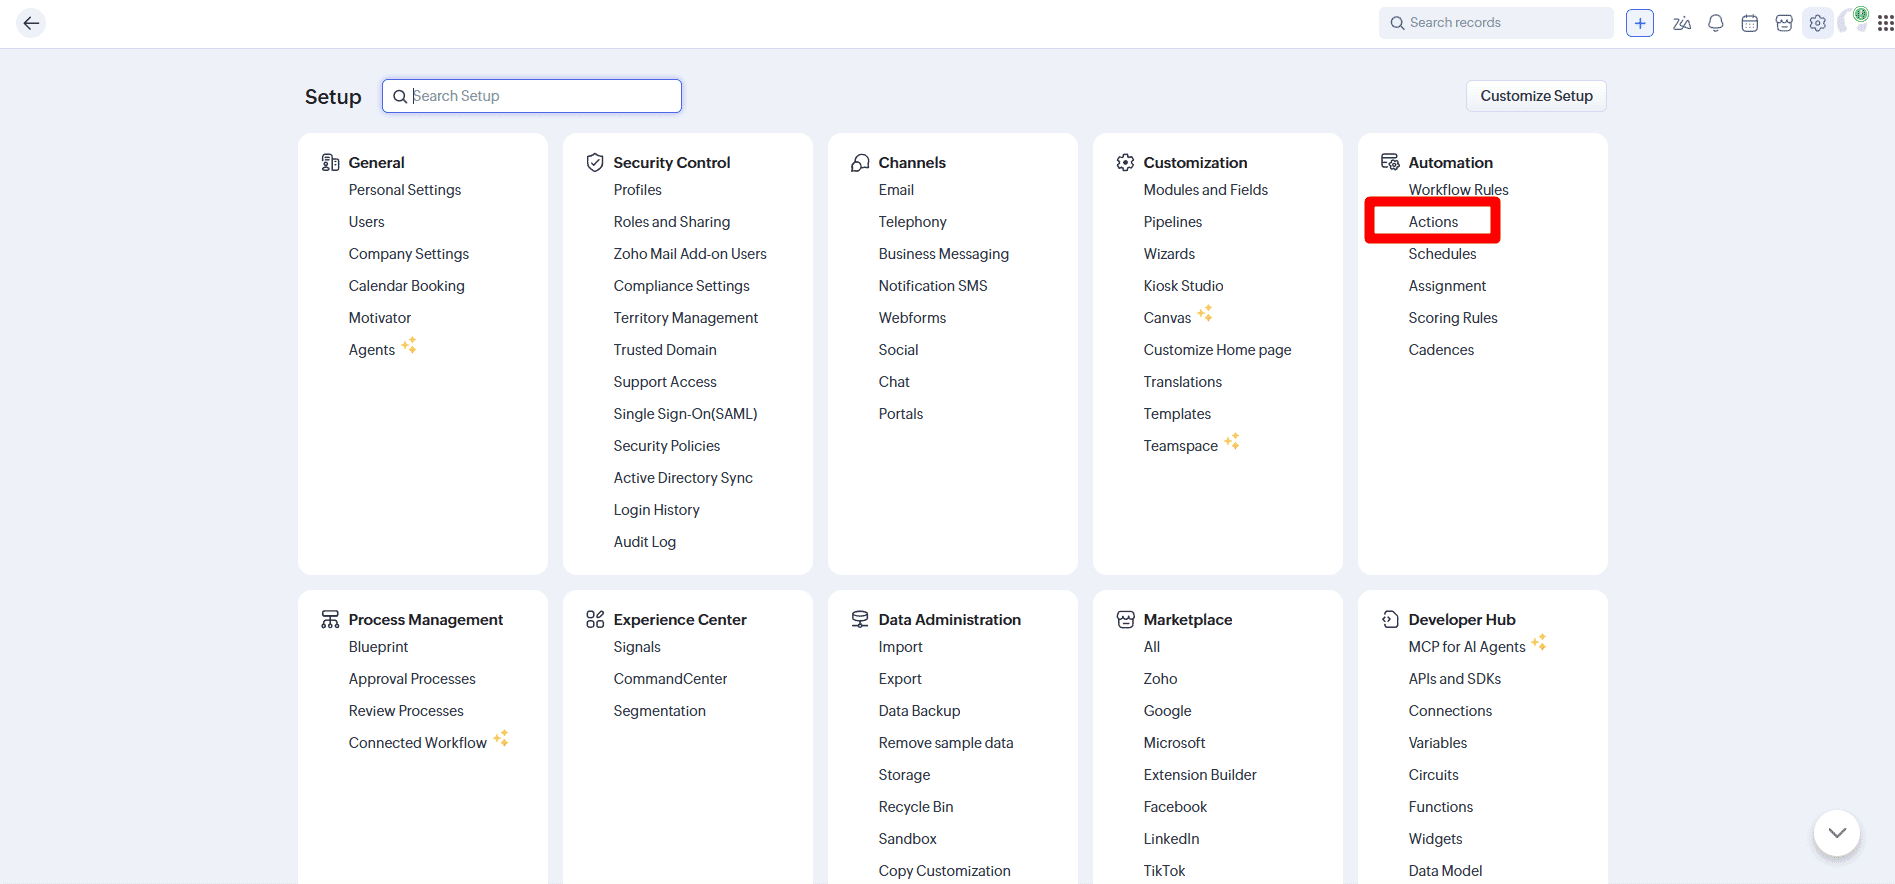The height and width of the screenshot is (884, 1895).
Task: Open Functions under Developer Hub
Action: (1440, 807)
